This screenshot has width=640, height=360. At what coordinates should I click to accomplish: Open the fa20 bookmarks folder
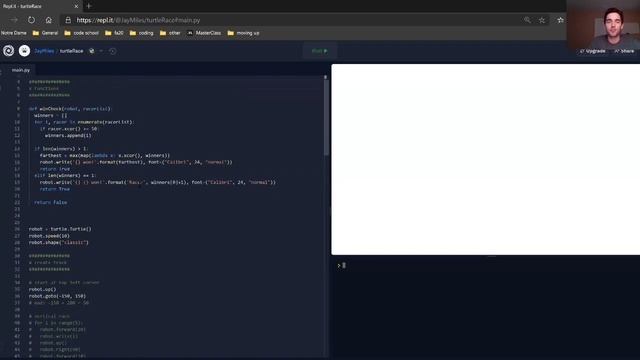tap(114, 33)
